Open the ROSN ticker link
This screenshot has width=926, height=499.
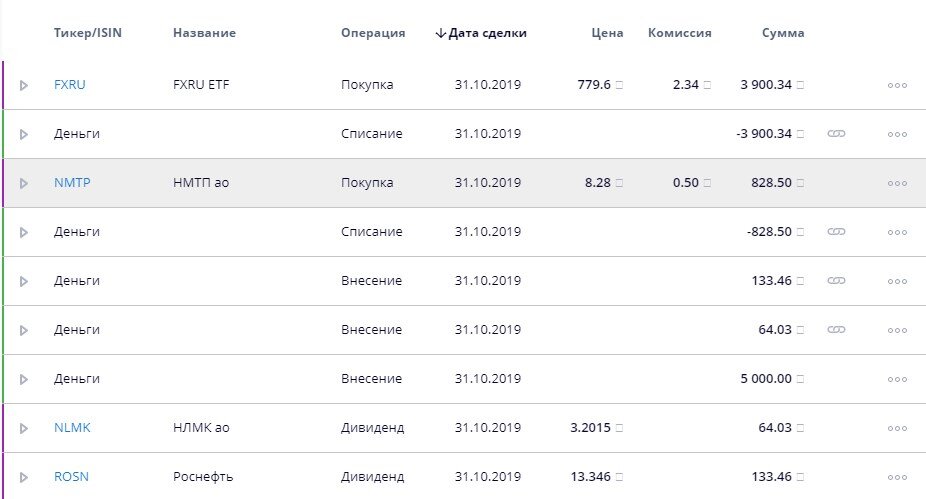coord(71,477)
